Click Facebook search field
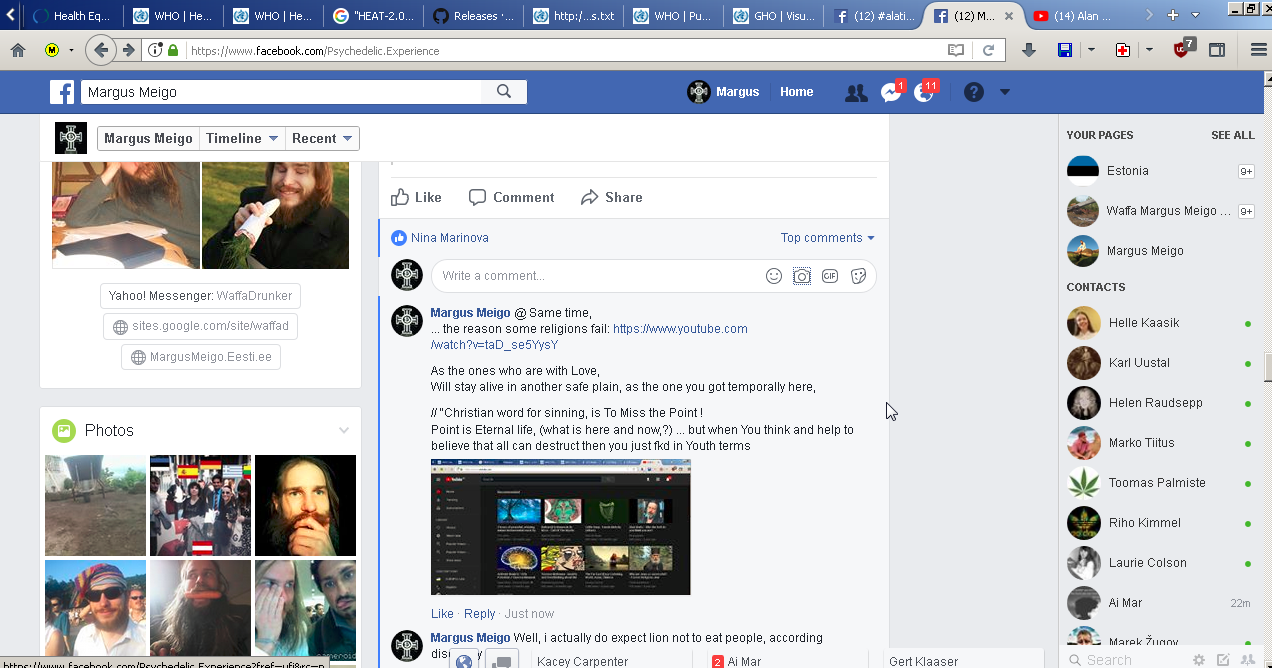The image size is (1272, 668). pyautogui.click(x=281, y=92)
